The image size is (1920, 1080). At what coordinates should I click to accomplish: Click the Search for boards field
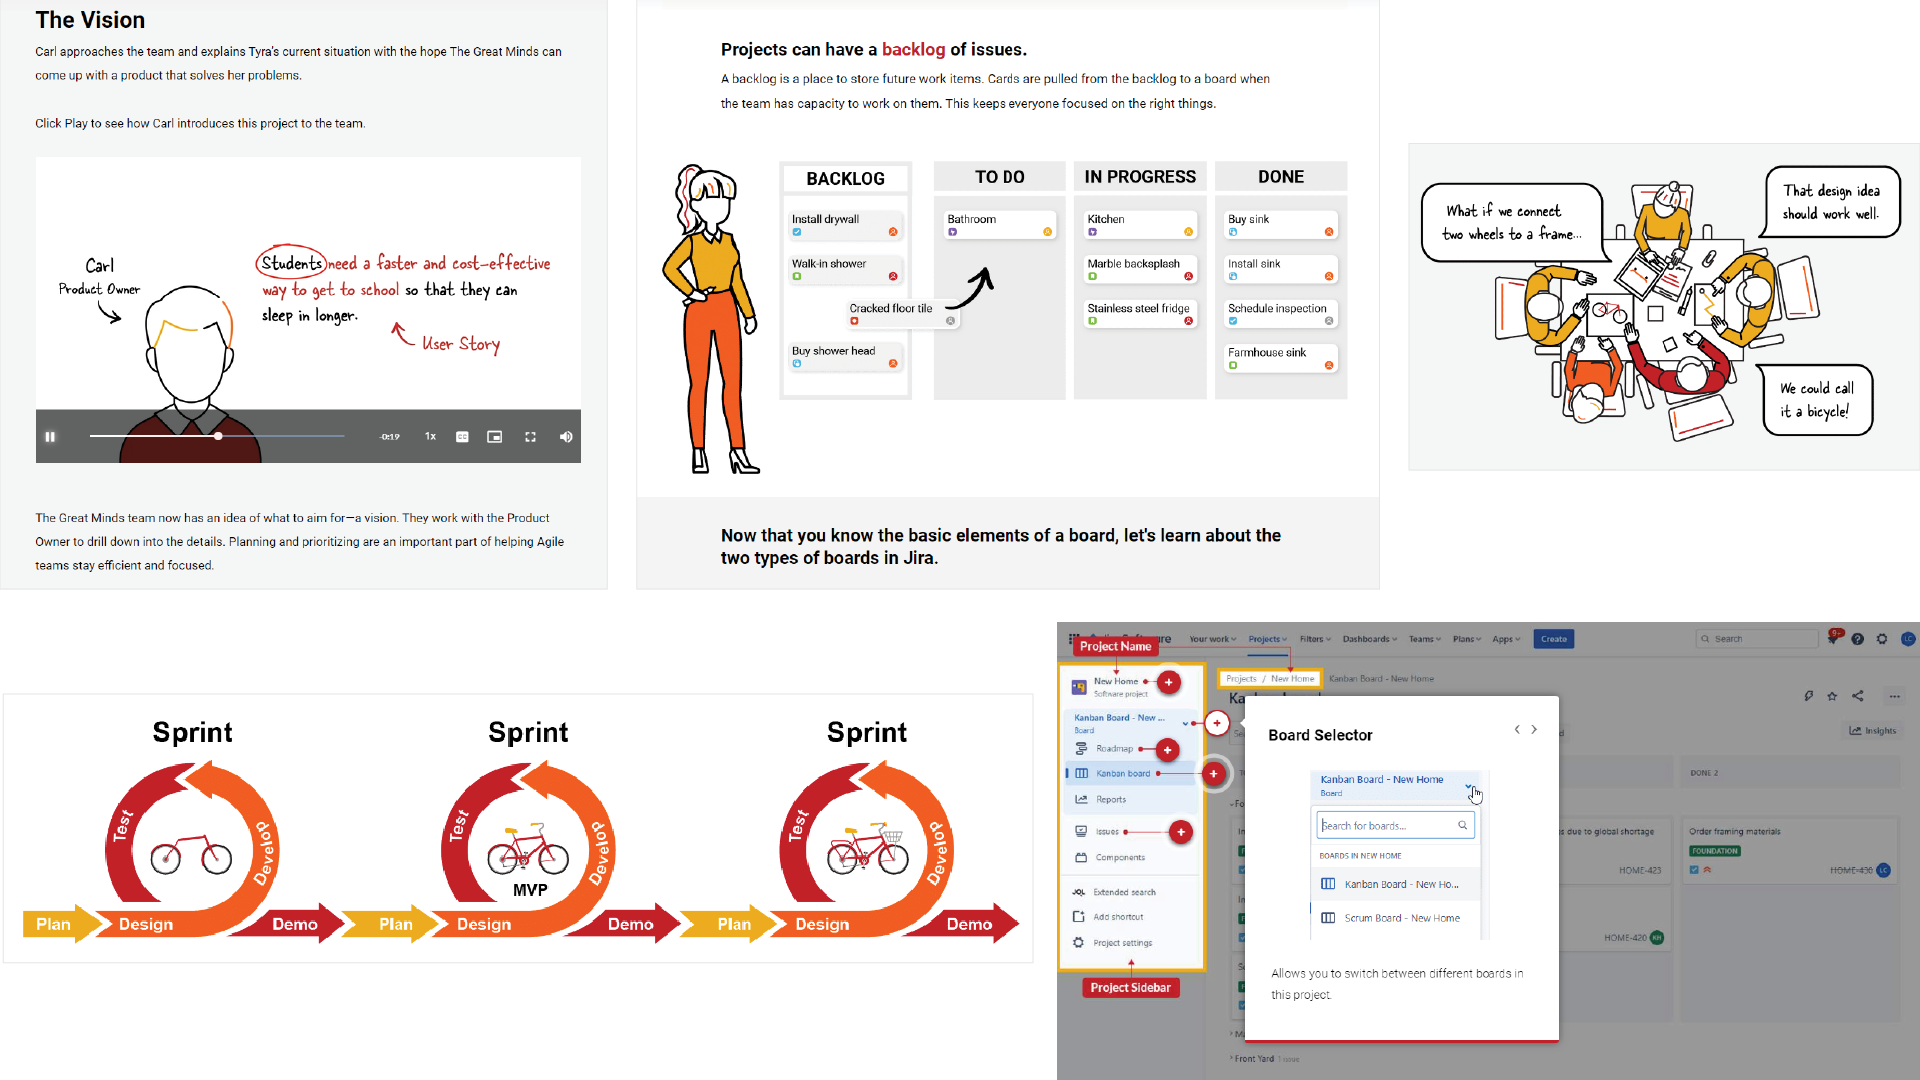(x=1387, y=826)
